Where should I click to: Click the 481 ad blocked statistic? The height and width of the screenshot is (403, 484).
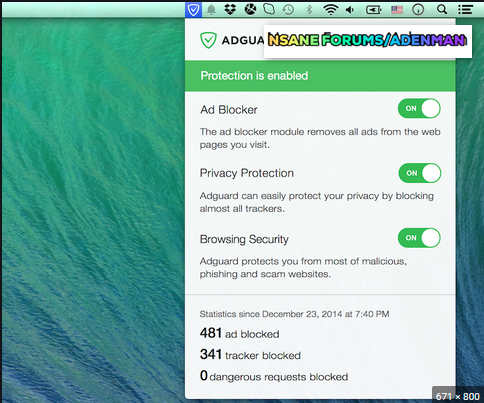tap(239, 333)
